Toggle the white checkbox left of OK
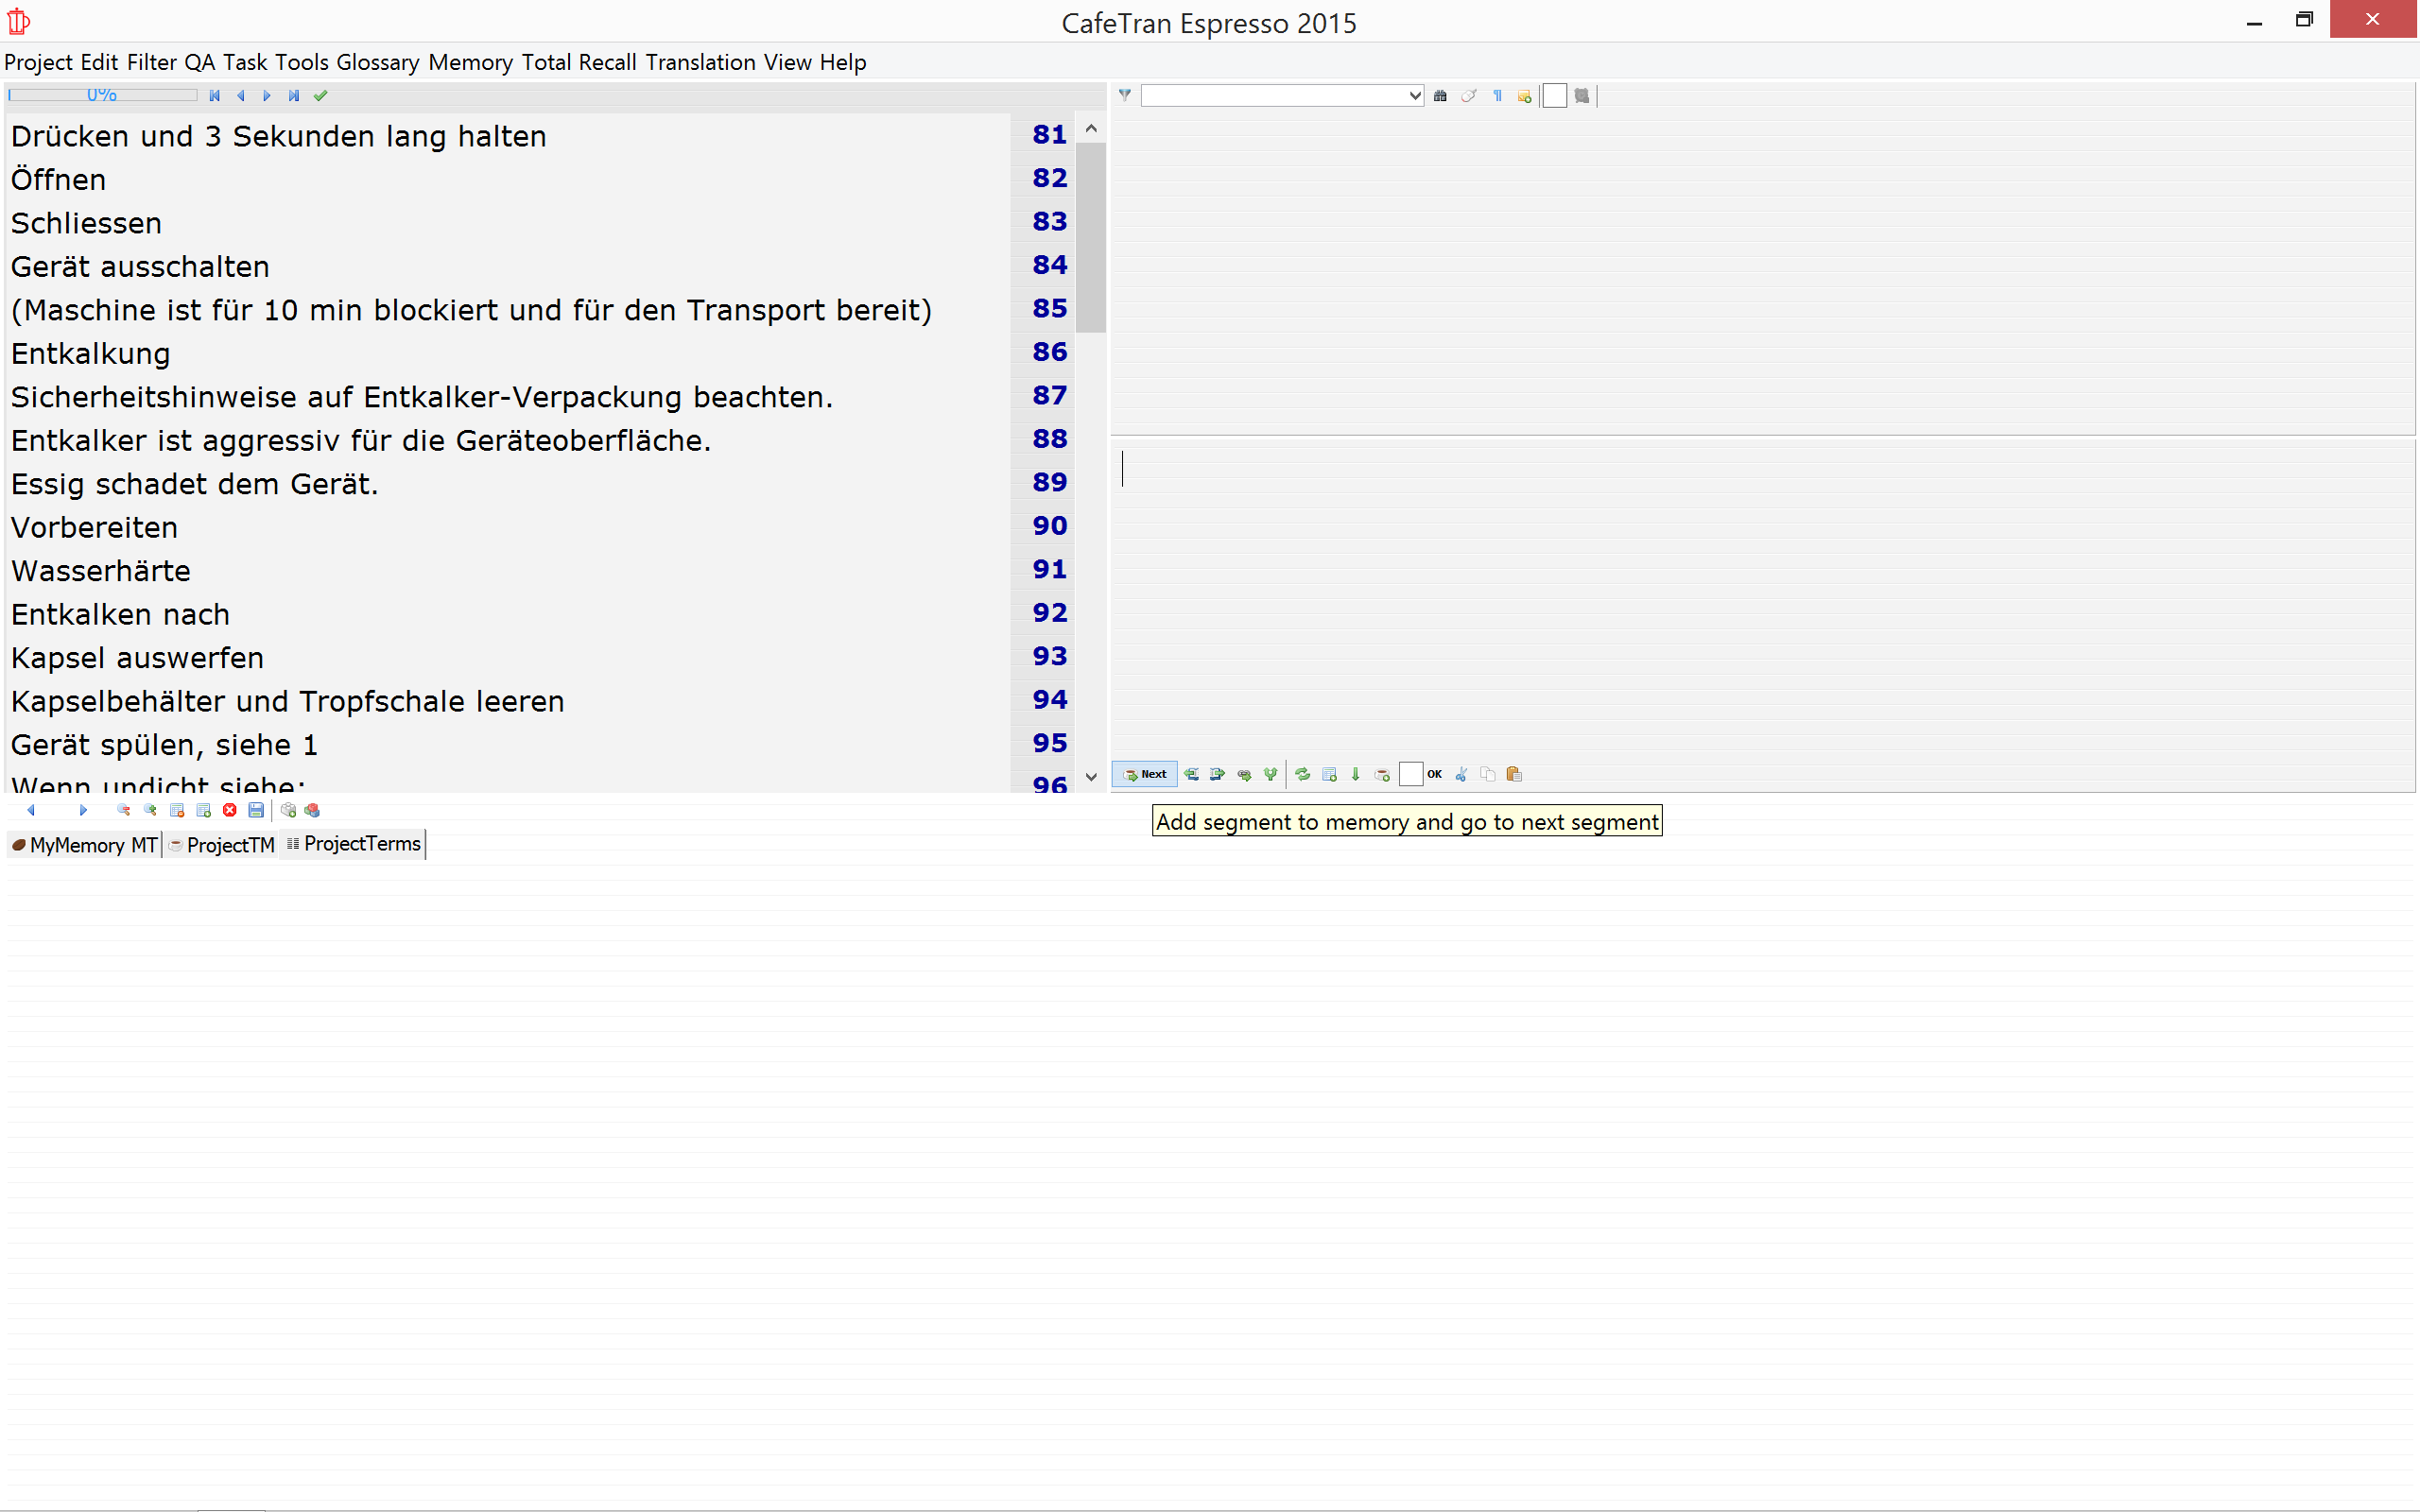Viewport: 2420px width, 1512px height. 1410,774
